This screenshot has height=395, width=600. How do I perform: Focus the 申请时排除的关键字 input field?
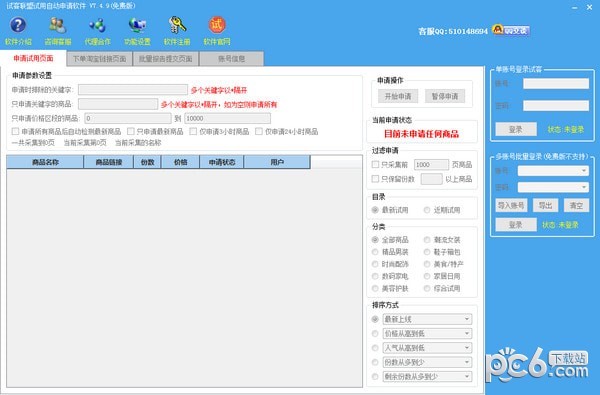[x=133, y=90]
